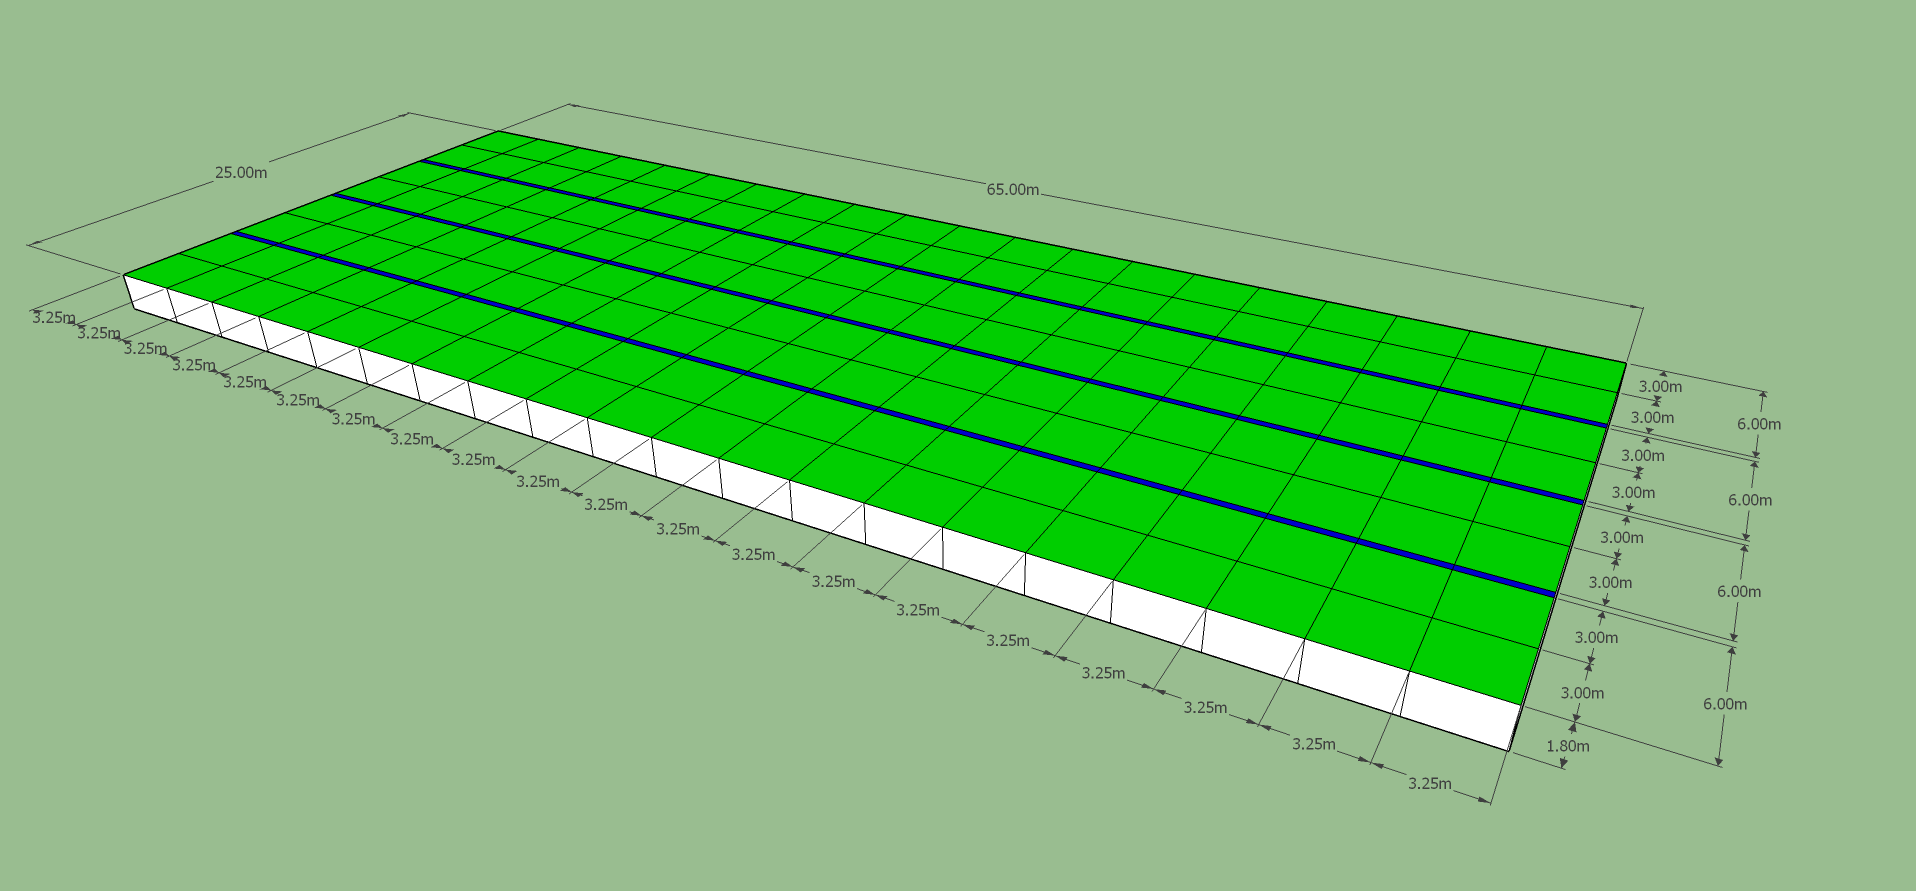Click the 3.00m label directly above 1.80m

[1582, 693]
